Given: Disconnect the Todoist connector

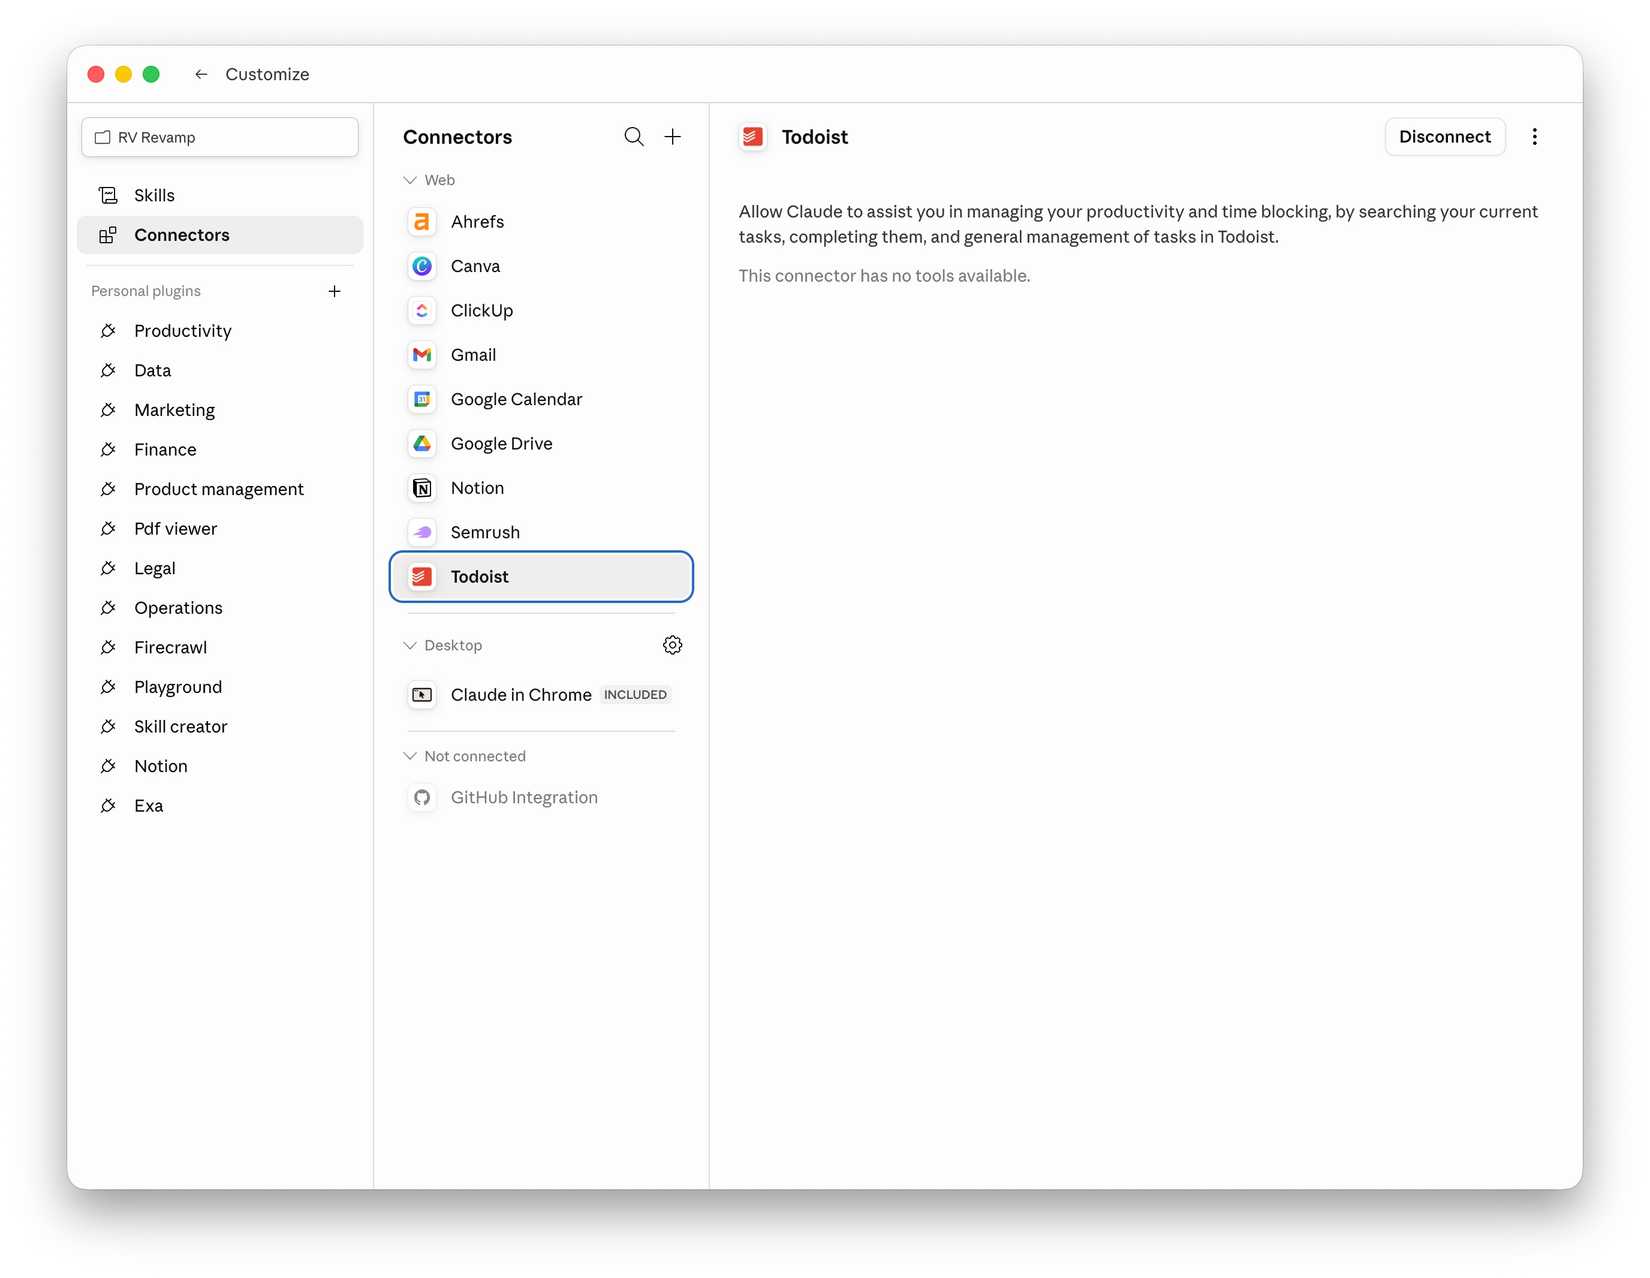Looking at the screenshot, I should click(x=1445, y=137).
